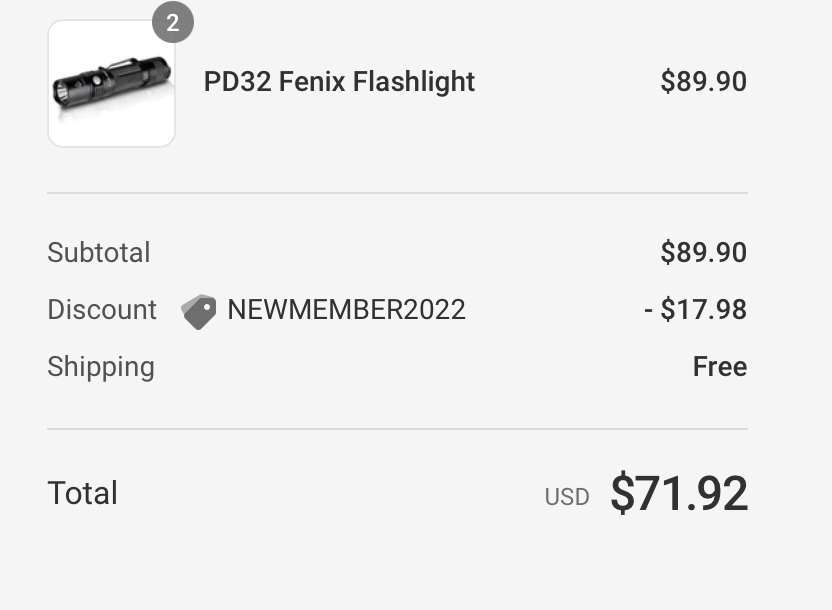The height and width of the screenshot is (610, 832).
Task: Click the Total label
Action: click(x=82, y=493)
